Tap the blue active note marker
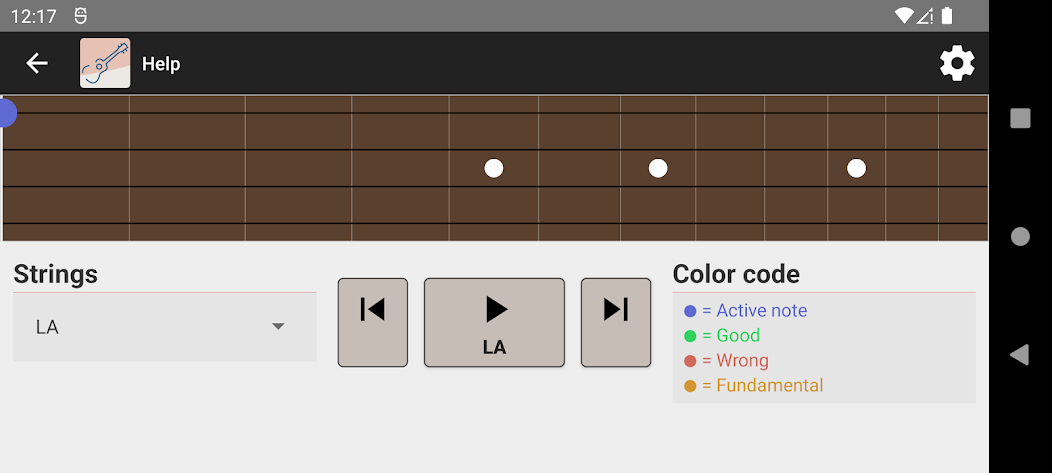Image resolution: width=1052 pixels, height=473 pixels. (x=6, y=113)
